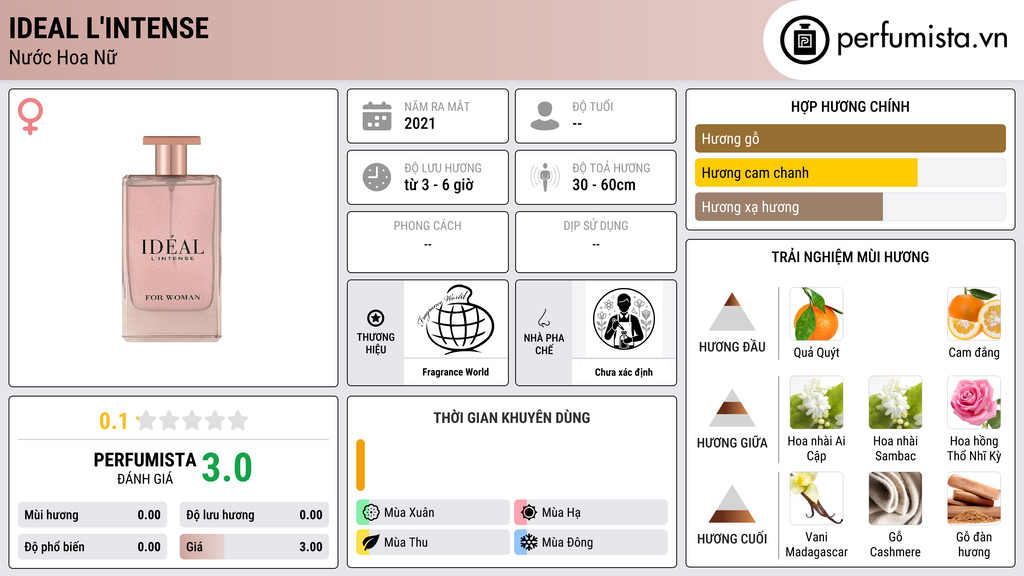Click the sillage icon beside Độ toả hương
Screen dimensions: 1024x576
(x=545, y=177)
